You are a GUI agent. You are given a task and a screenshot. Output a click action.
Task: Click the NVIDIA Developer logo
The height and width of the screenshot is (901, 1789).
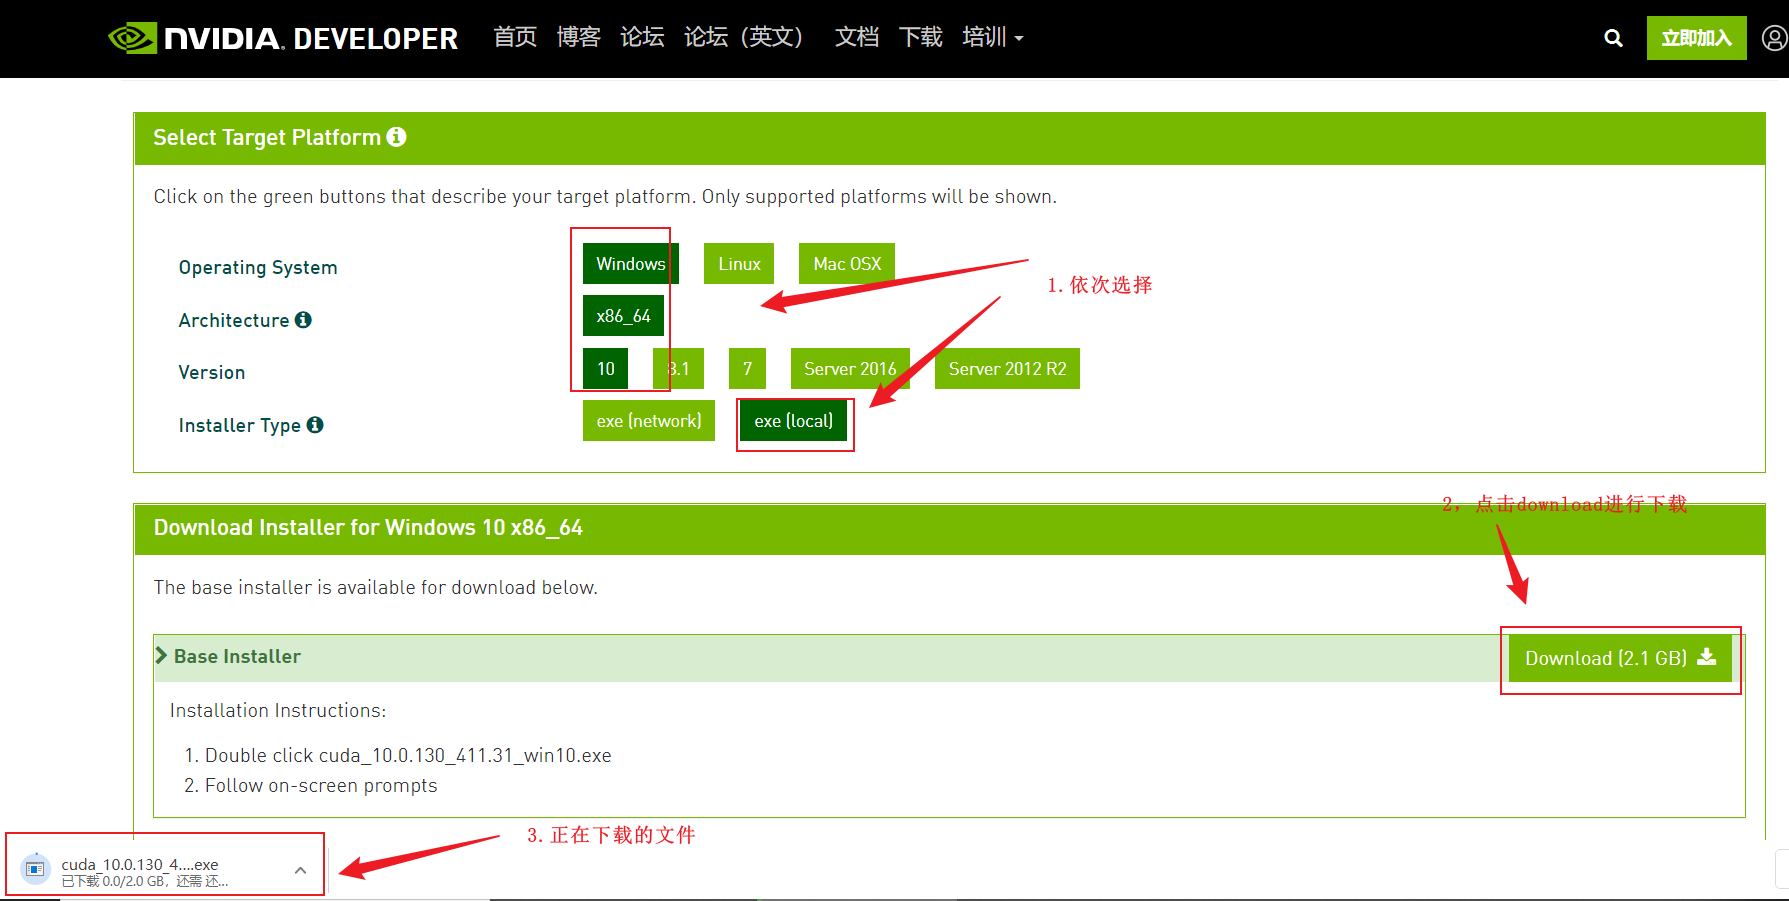tap(283, 38)
